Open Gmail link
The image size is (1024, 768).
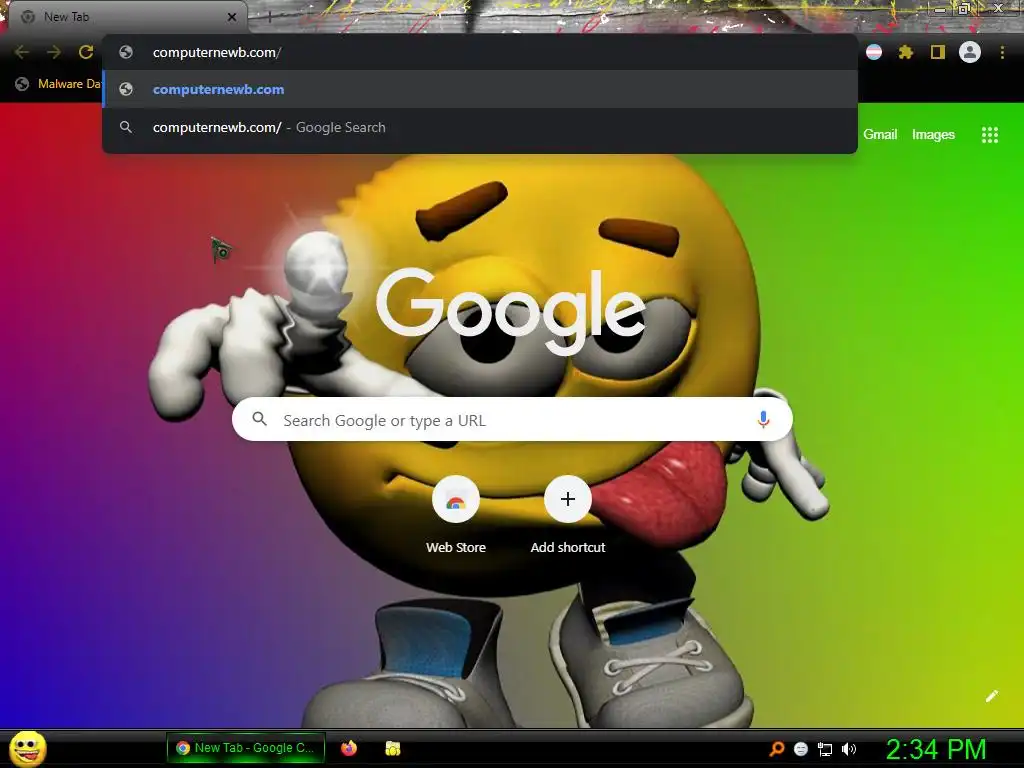coord(880,135)
